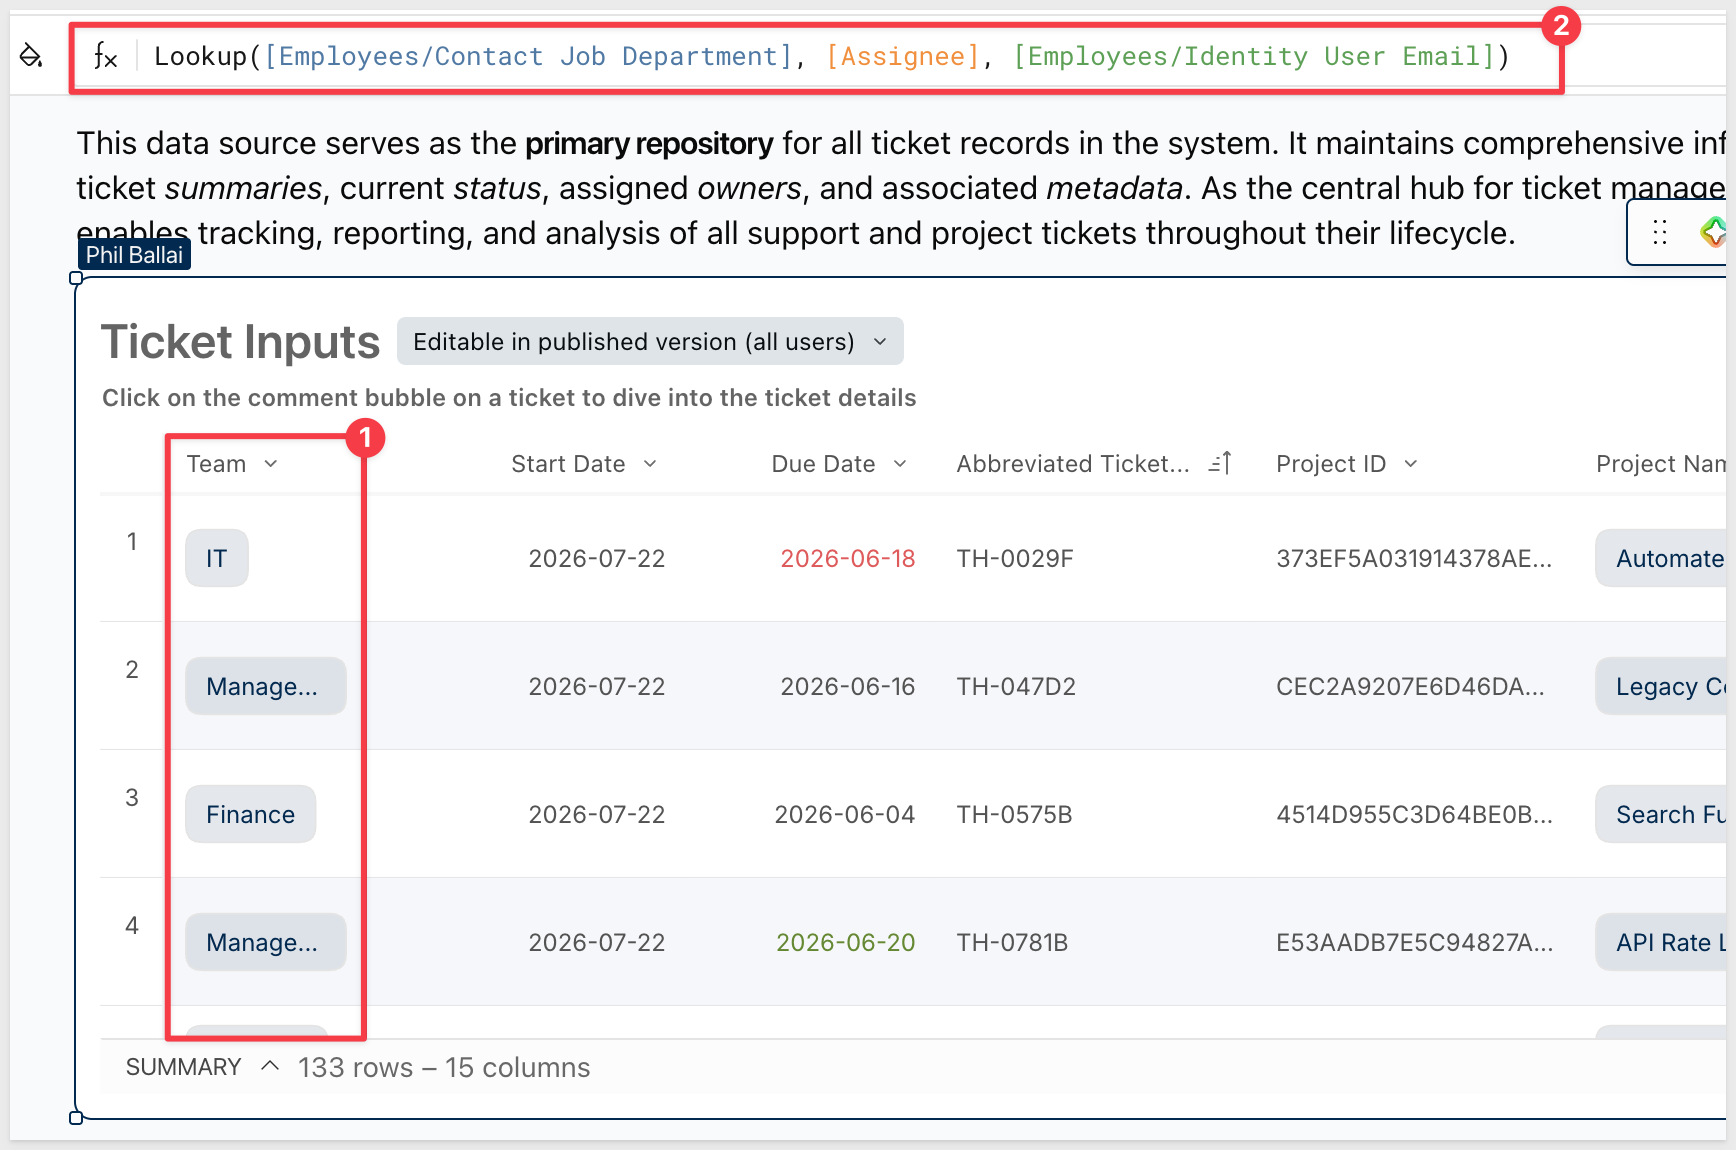Select row number 2
The height and width of the screenshot is (1150, 1736).
pyautogui.click(x=132, y=670)
